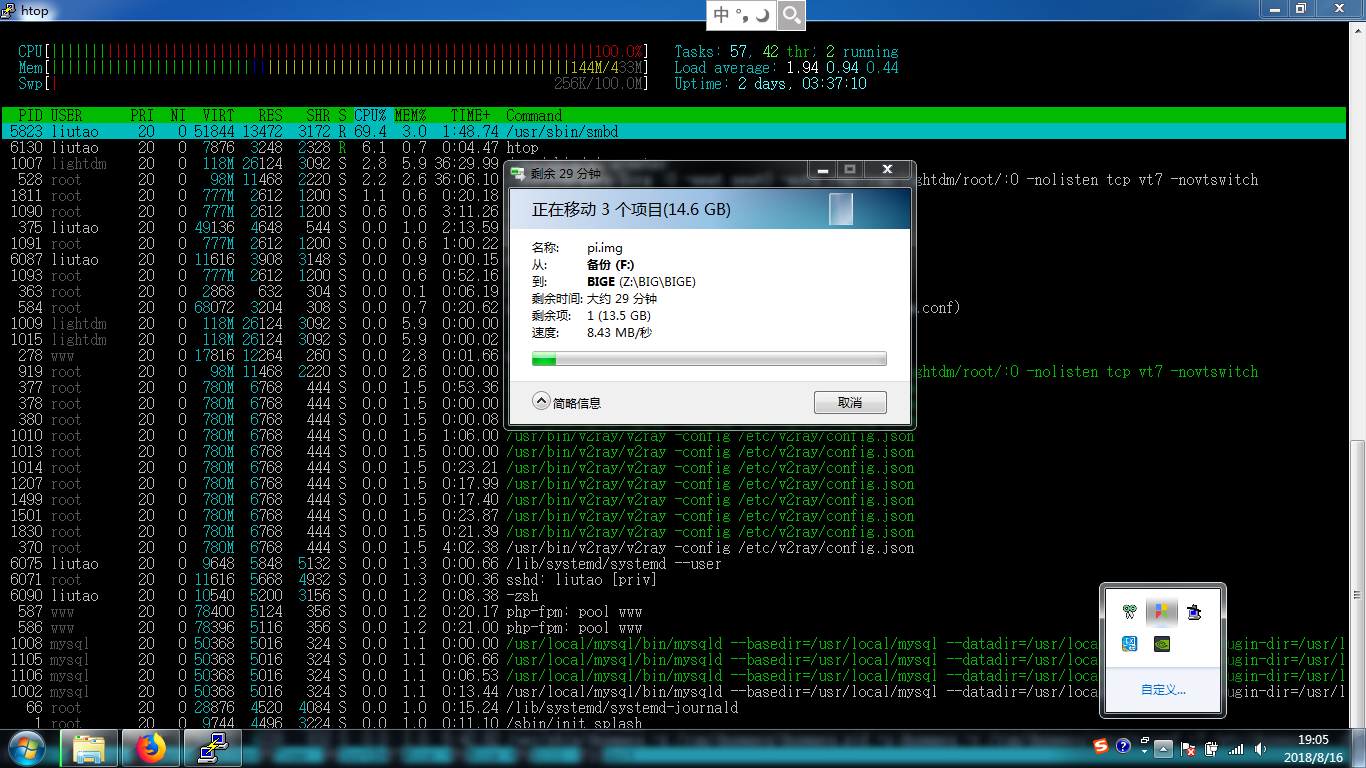Click the file move progress bar
The height and width of the screenshot is (768, 1366).
tap(709, 359)
